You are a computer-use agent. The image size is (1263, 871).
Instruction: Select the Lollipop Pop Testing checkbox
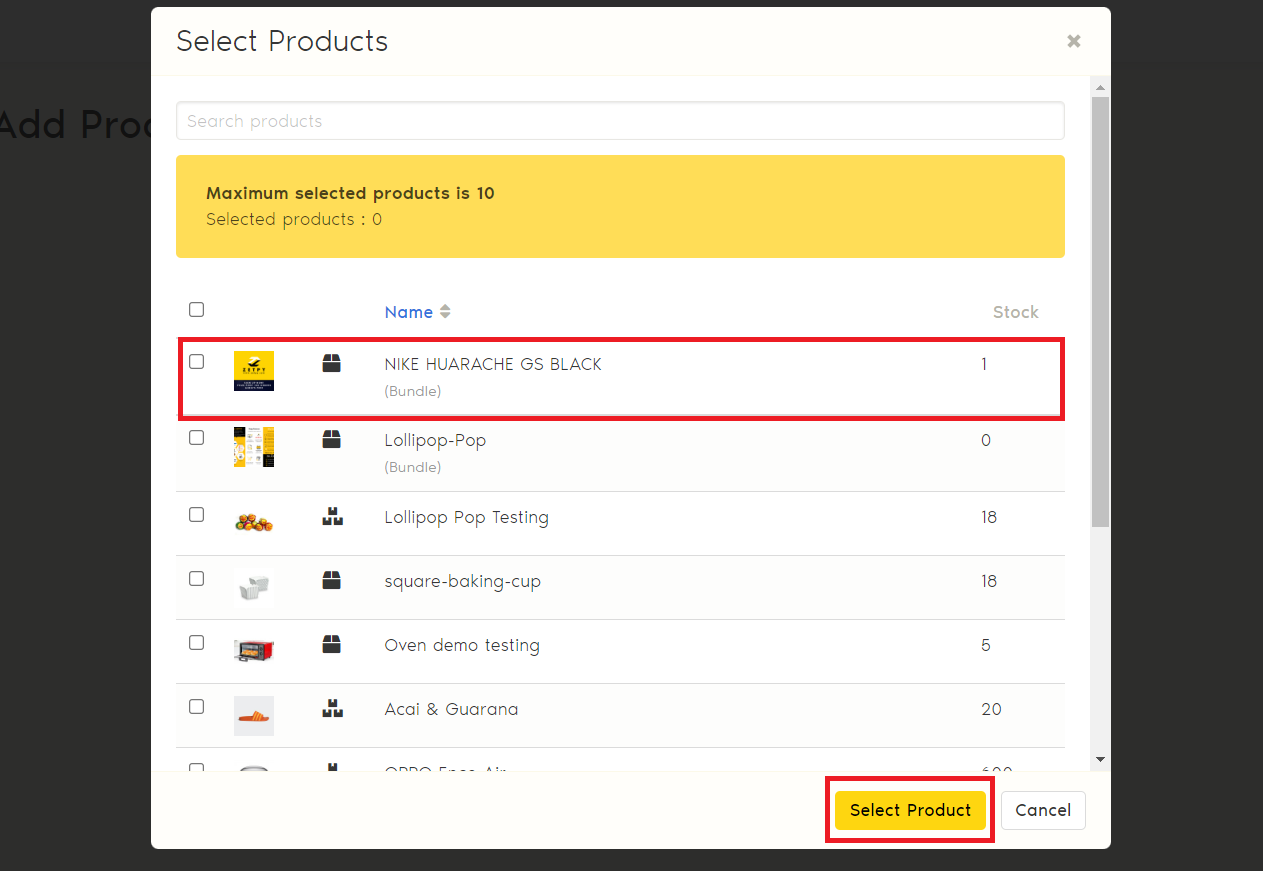pyautogui.click(x=197, y=515)
